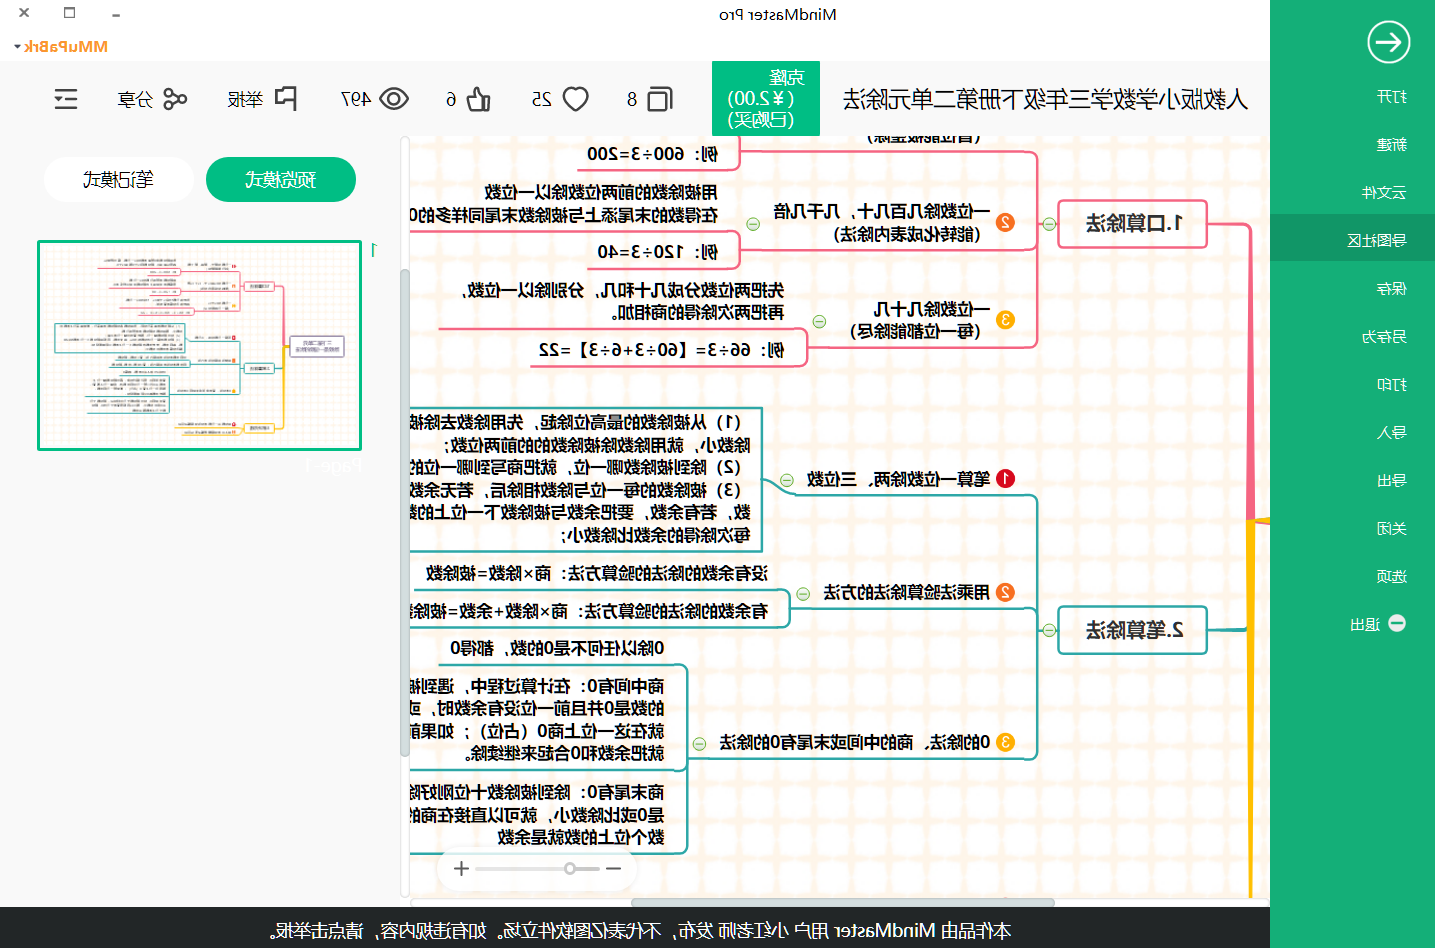Screen dimensions: 1435x948
Task: Click orange marker 3 beside 0的除法
Action: click(1006, 742)
